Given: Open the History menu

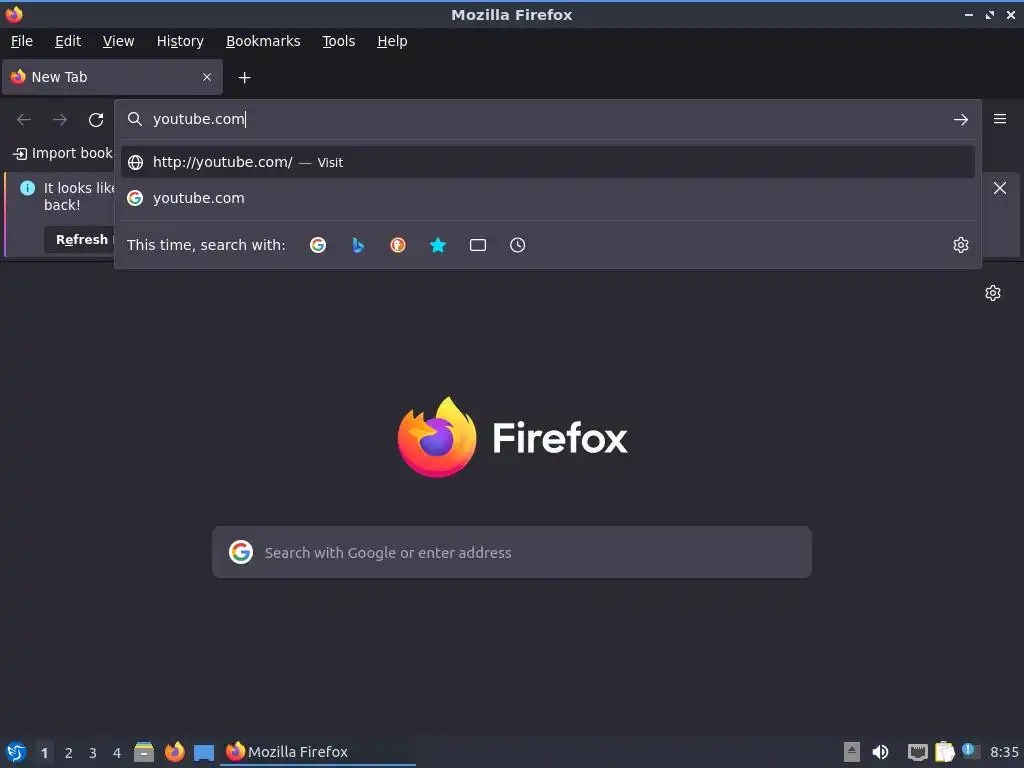Looking at the screenshot, I should [x=180, y=41].
